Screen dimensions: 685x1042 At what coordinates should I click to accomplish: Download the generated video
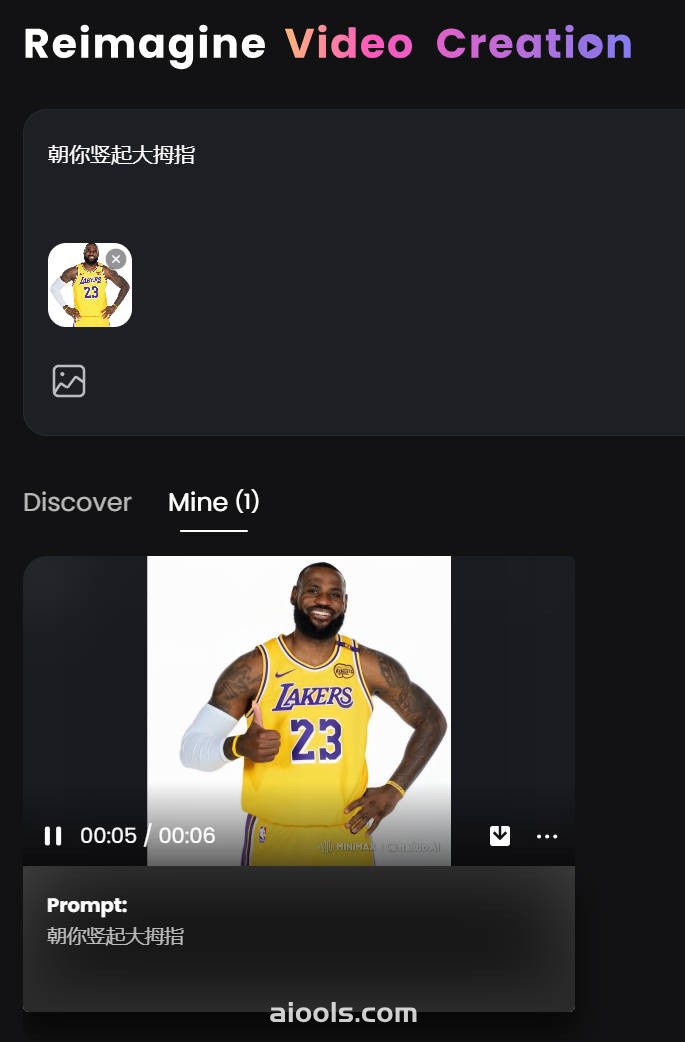click(x=500, y=835)
